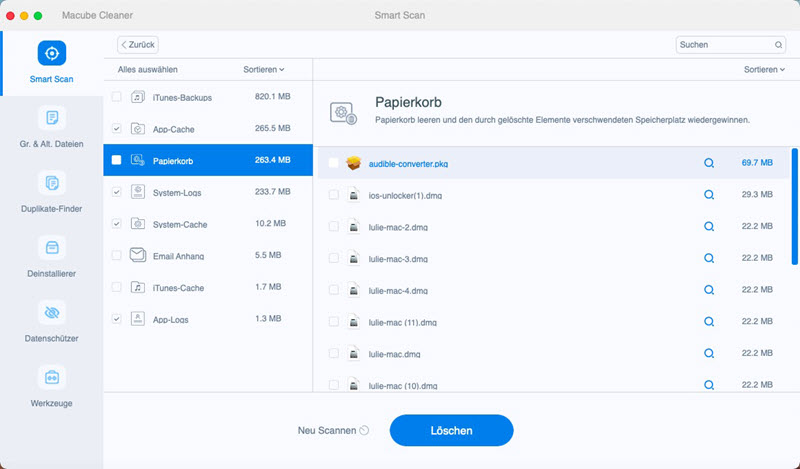The width and height of the screenshot is (800, 469).
Task: Check the Email Anhang checkbox
Action: 116,255
